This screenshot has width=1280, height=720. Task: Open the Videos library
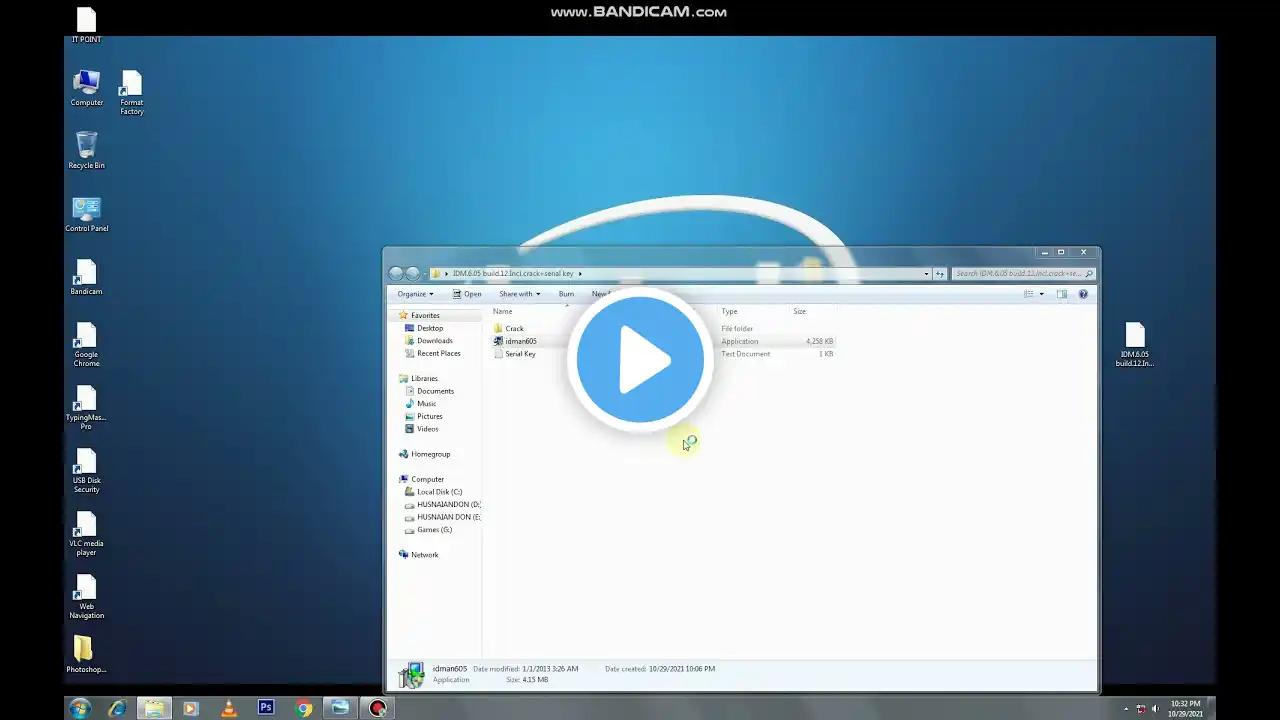point(427,429)
